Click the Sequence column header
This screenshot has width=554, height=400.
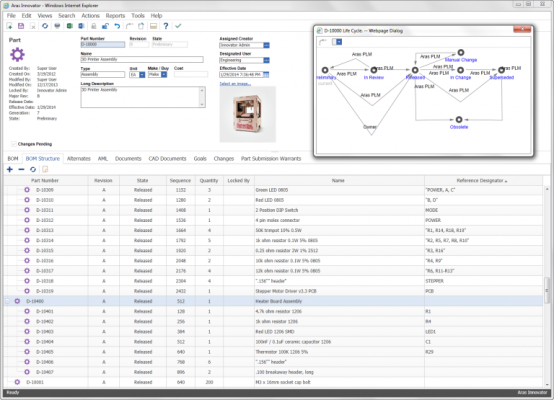180,181
